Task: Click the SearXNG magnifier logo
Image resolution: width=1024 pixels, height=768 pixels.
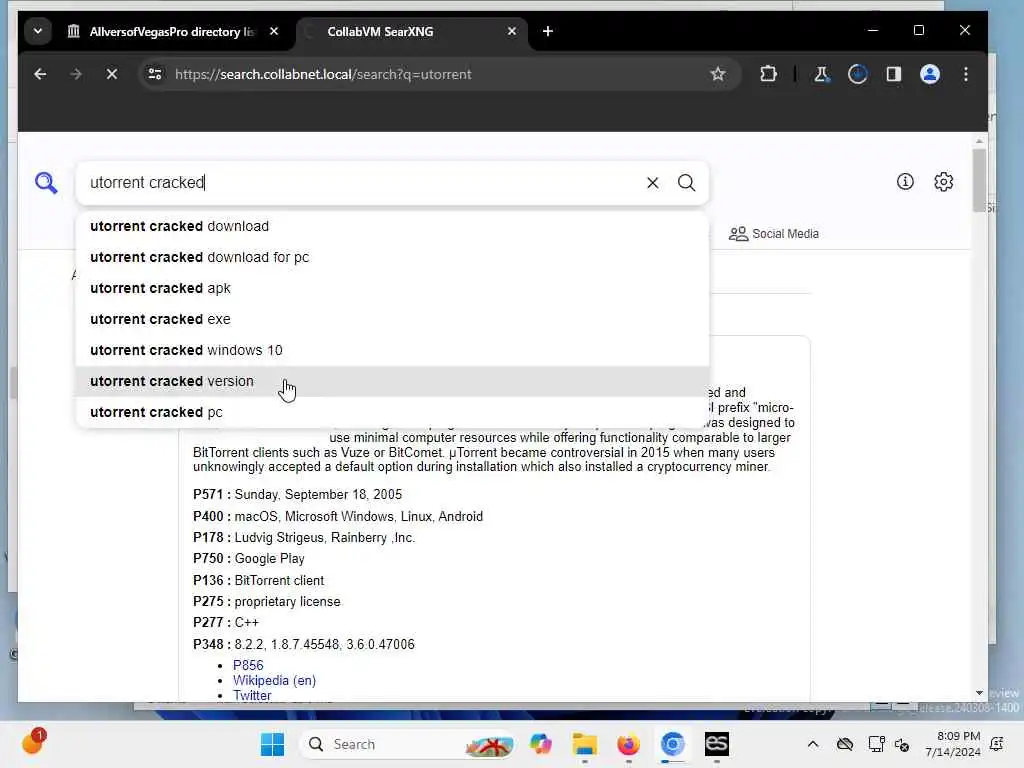Action: point(46,183)
